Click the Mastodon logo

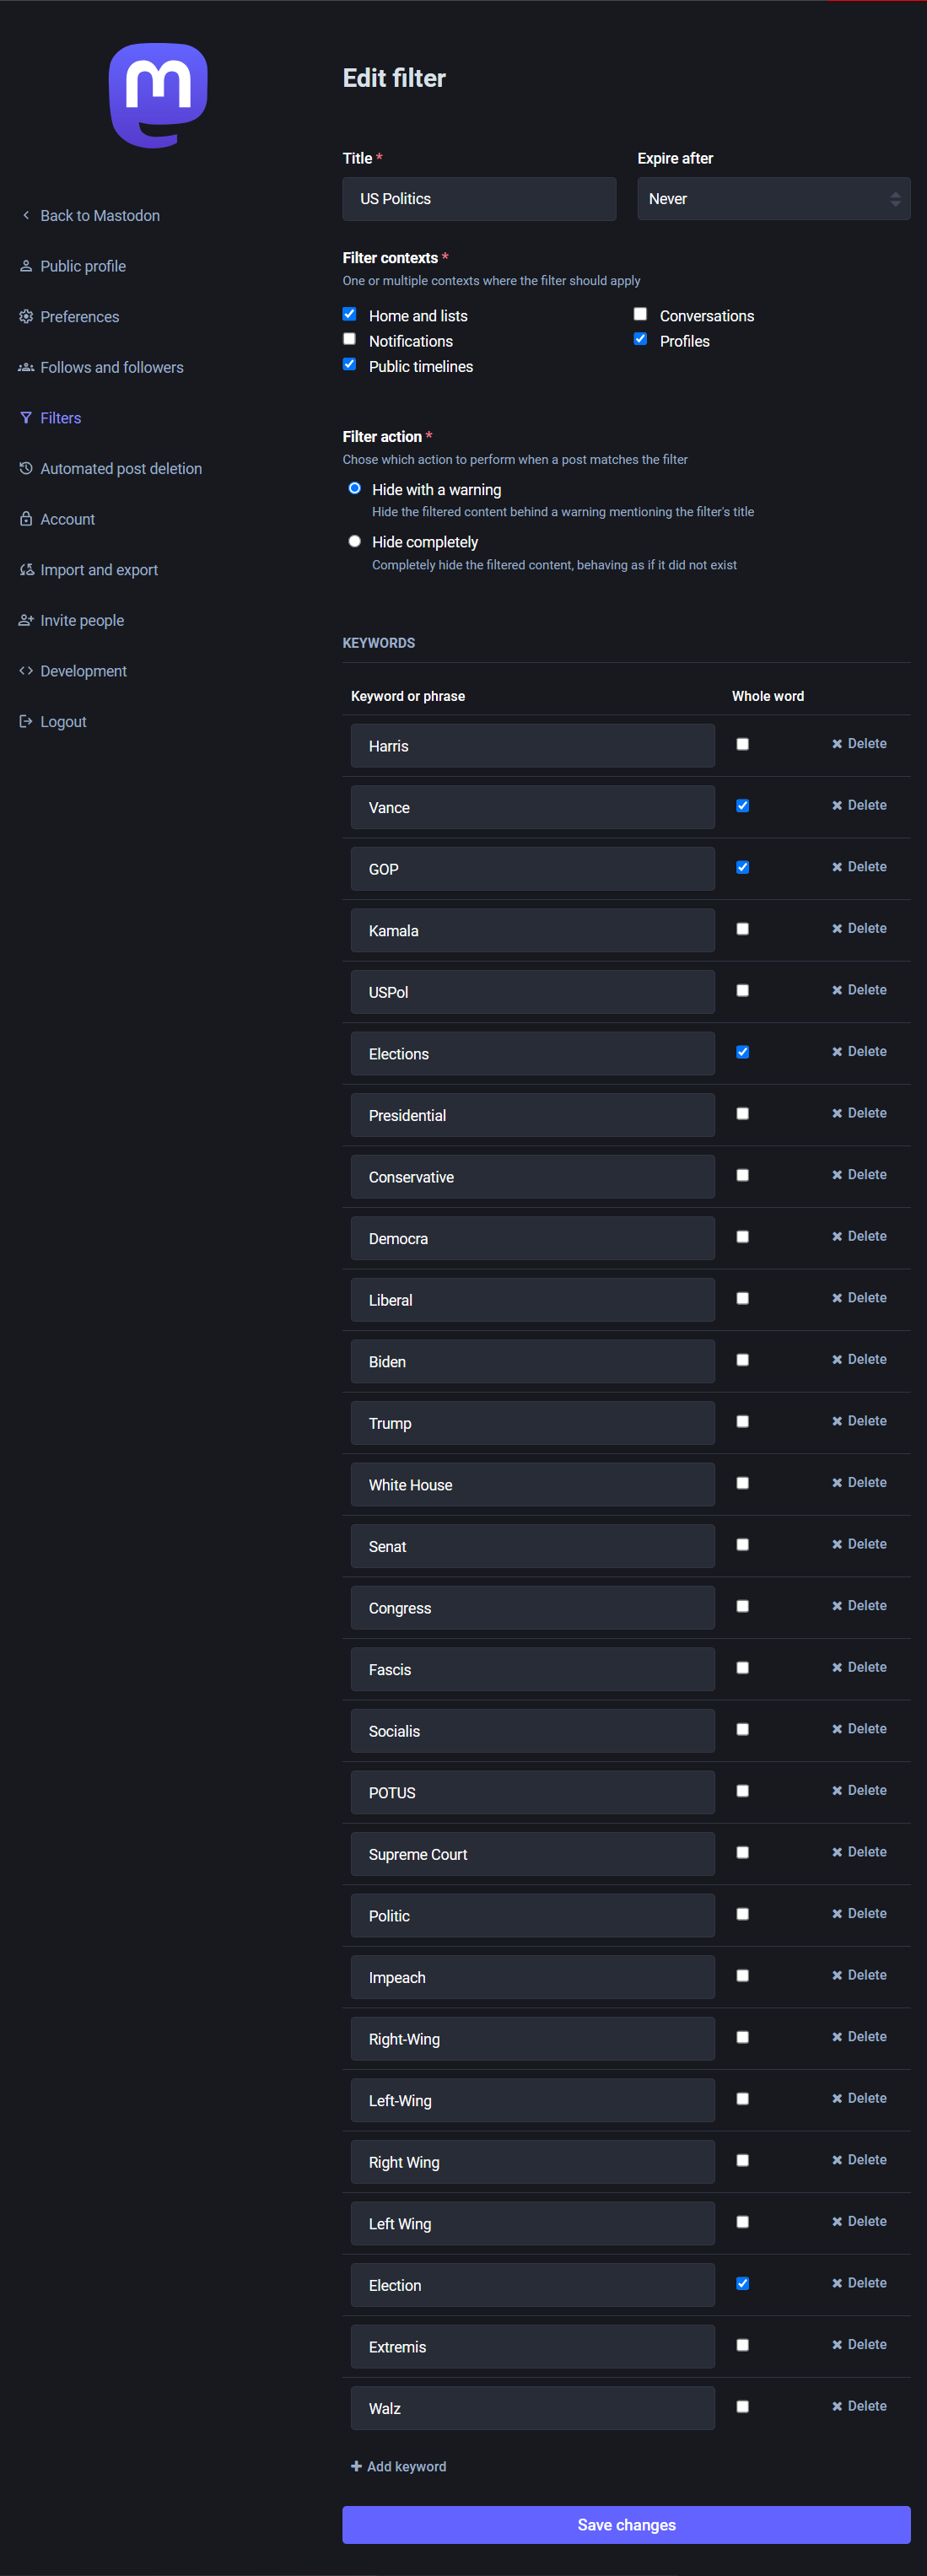pos(158,95)
